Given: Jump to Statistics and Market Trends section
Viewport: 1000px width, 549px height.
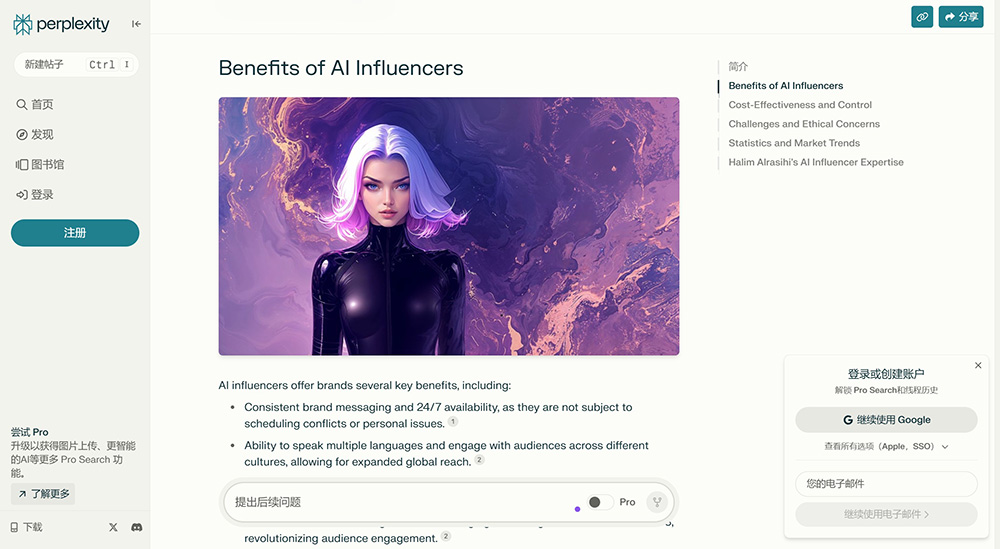Looking at the screenshot, I should coord(794,143).
